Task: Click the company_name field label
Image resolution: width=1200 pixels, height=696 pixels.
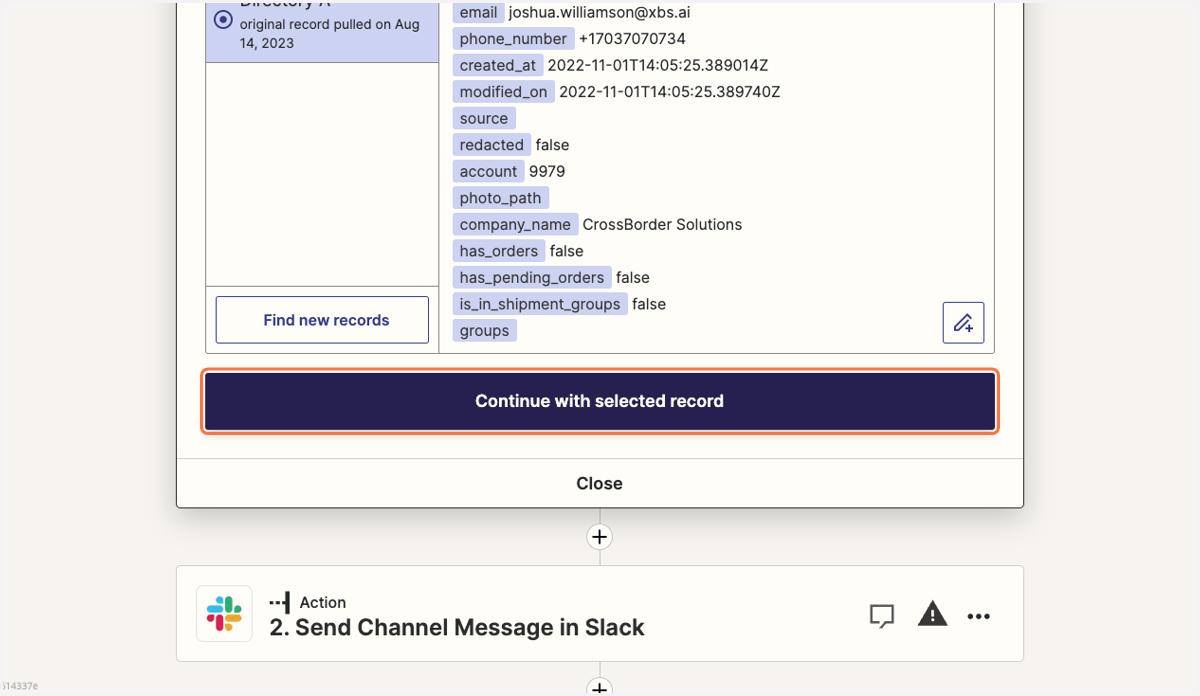Action: click(x=515, y=224)
